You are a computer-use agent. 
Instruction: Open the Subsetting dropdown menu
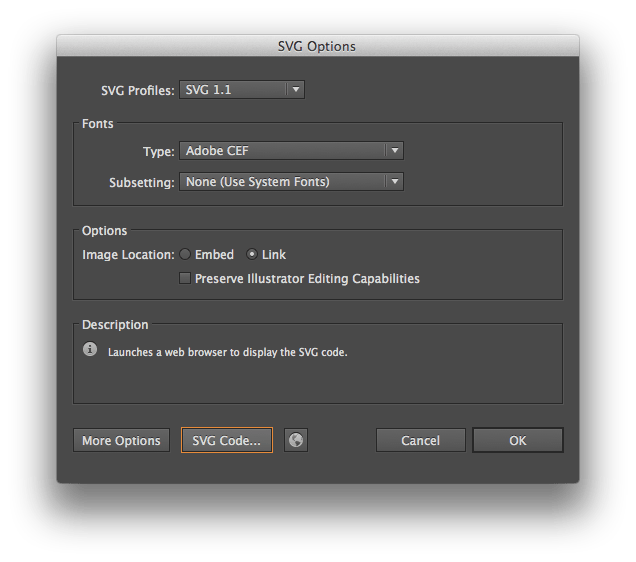(x=291, y=182)
